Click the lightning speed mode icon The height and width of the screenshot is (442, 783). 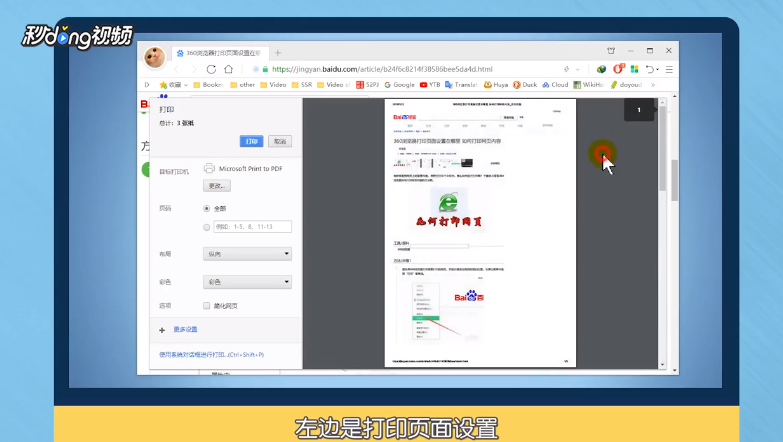[566, 69]
